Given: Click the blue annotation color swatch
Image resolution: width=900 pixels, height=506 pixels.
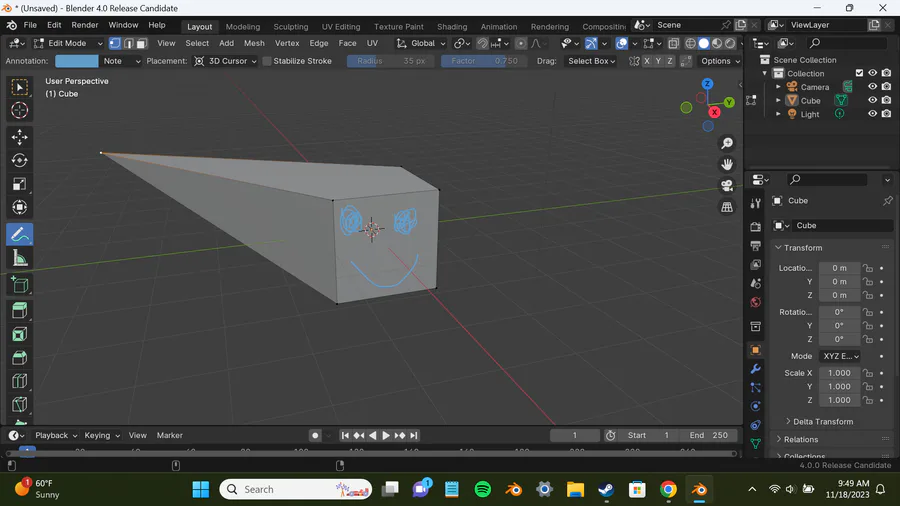Looking at the screenshot, I should 77,61.
